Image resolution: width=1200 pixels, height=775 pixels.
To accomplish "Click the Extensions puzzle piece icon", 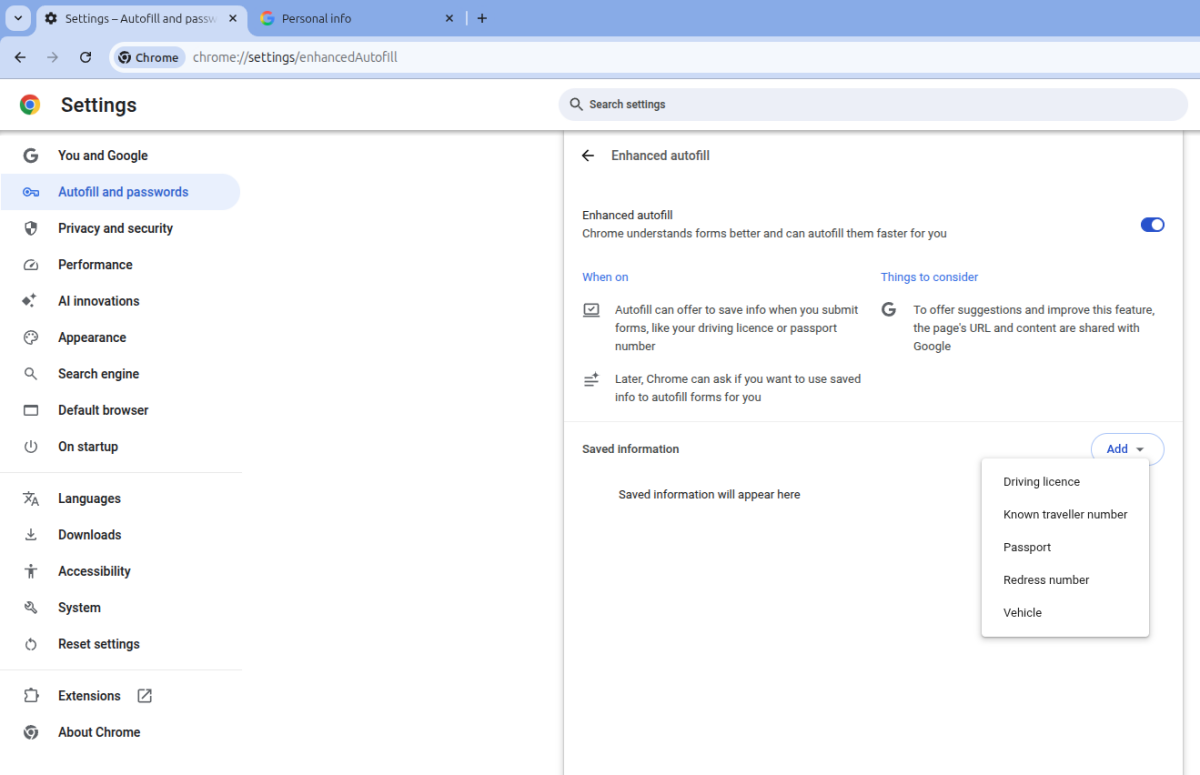I will [x=31, y=696].
